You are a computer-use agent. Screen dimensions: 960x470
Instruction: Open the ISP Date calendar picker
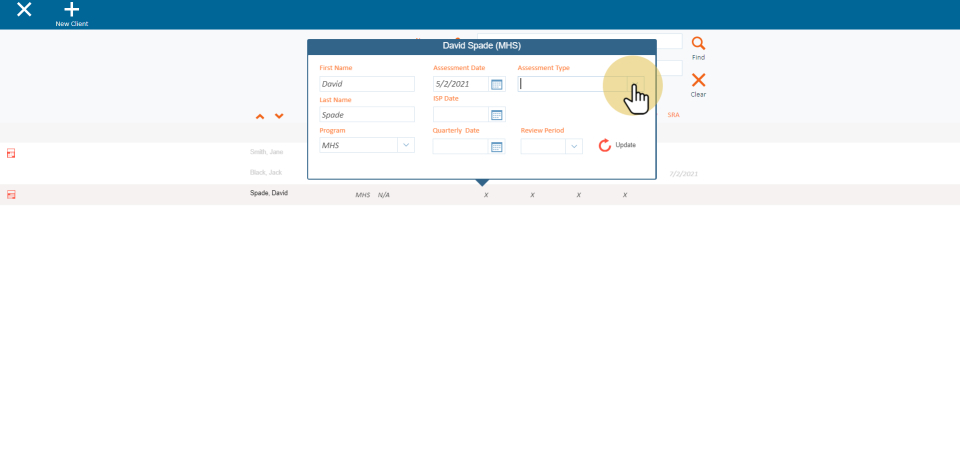tap(496, 115)
